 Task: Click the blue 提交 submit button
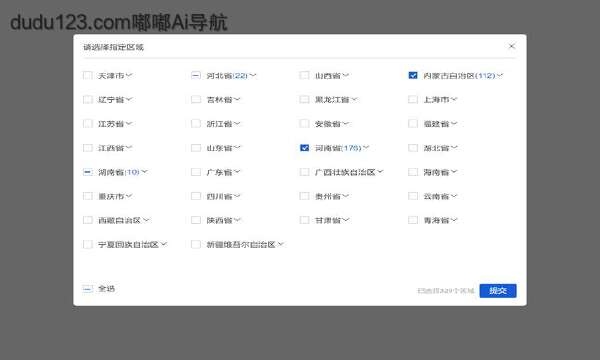pos(498,291)
